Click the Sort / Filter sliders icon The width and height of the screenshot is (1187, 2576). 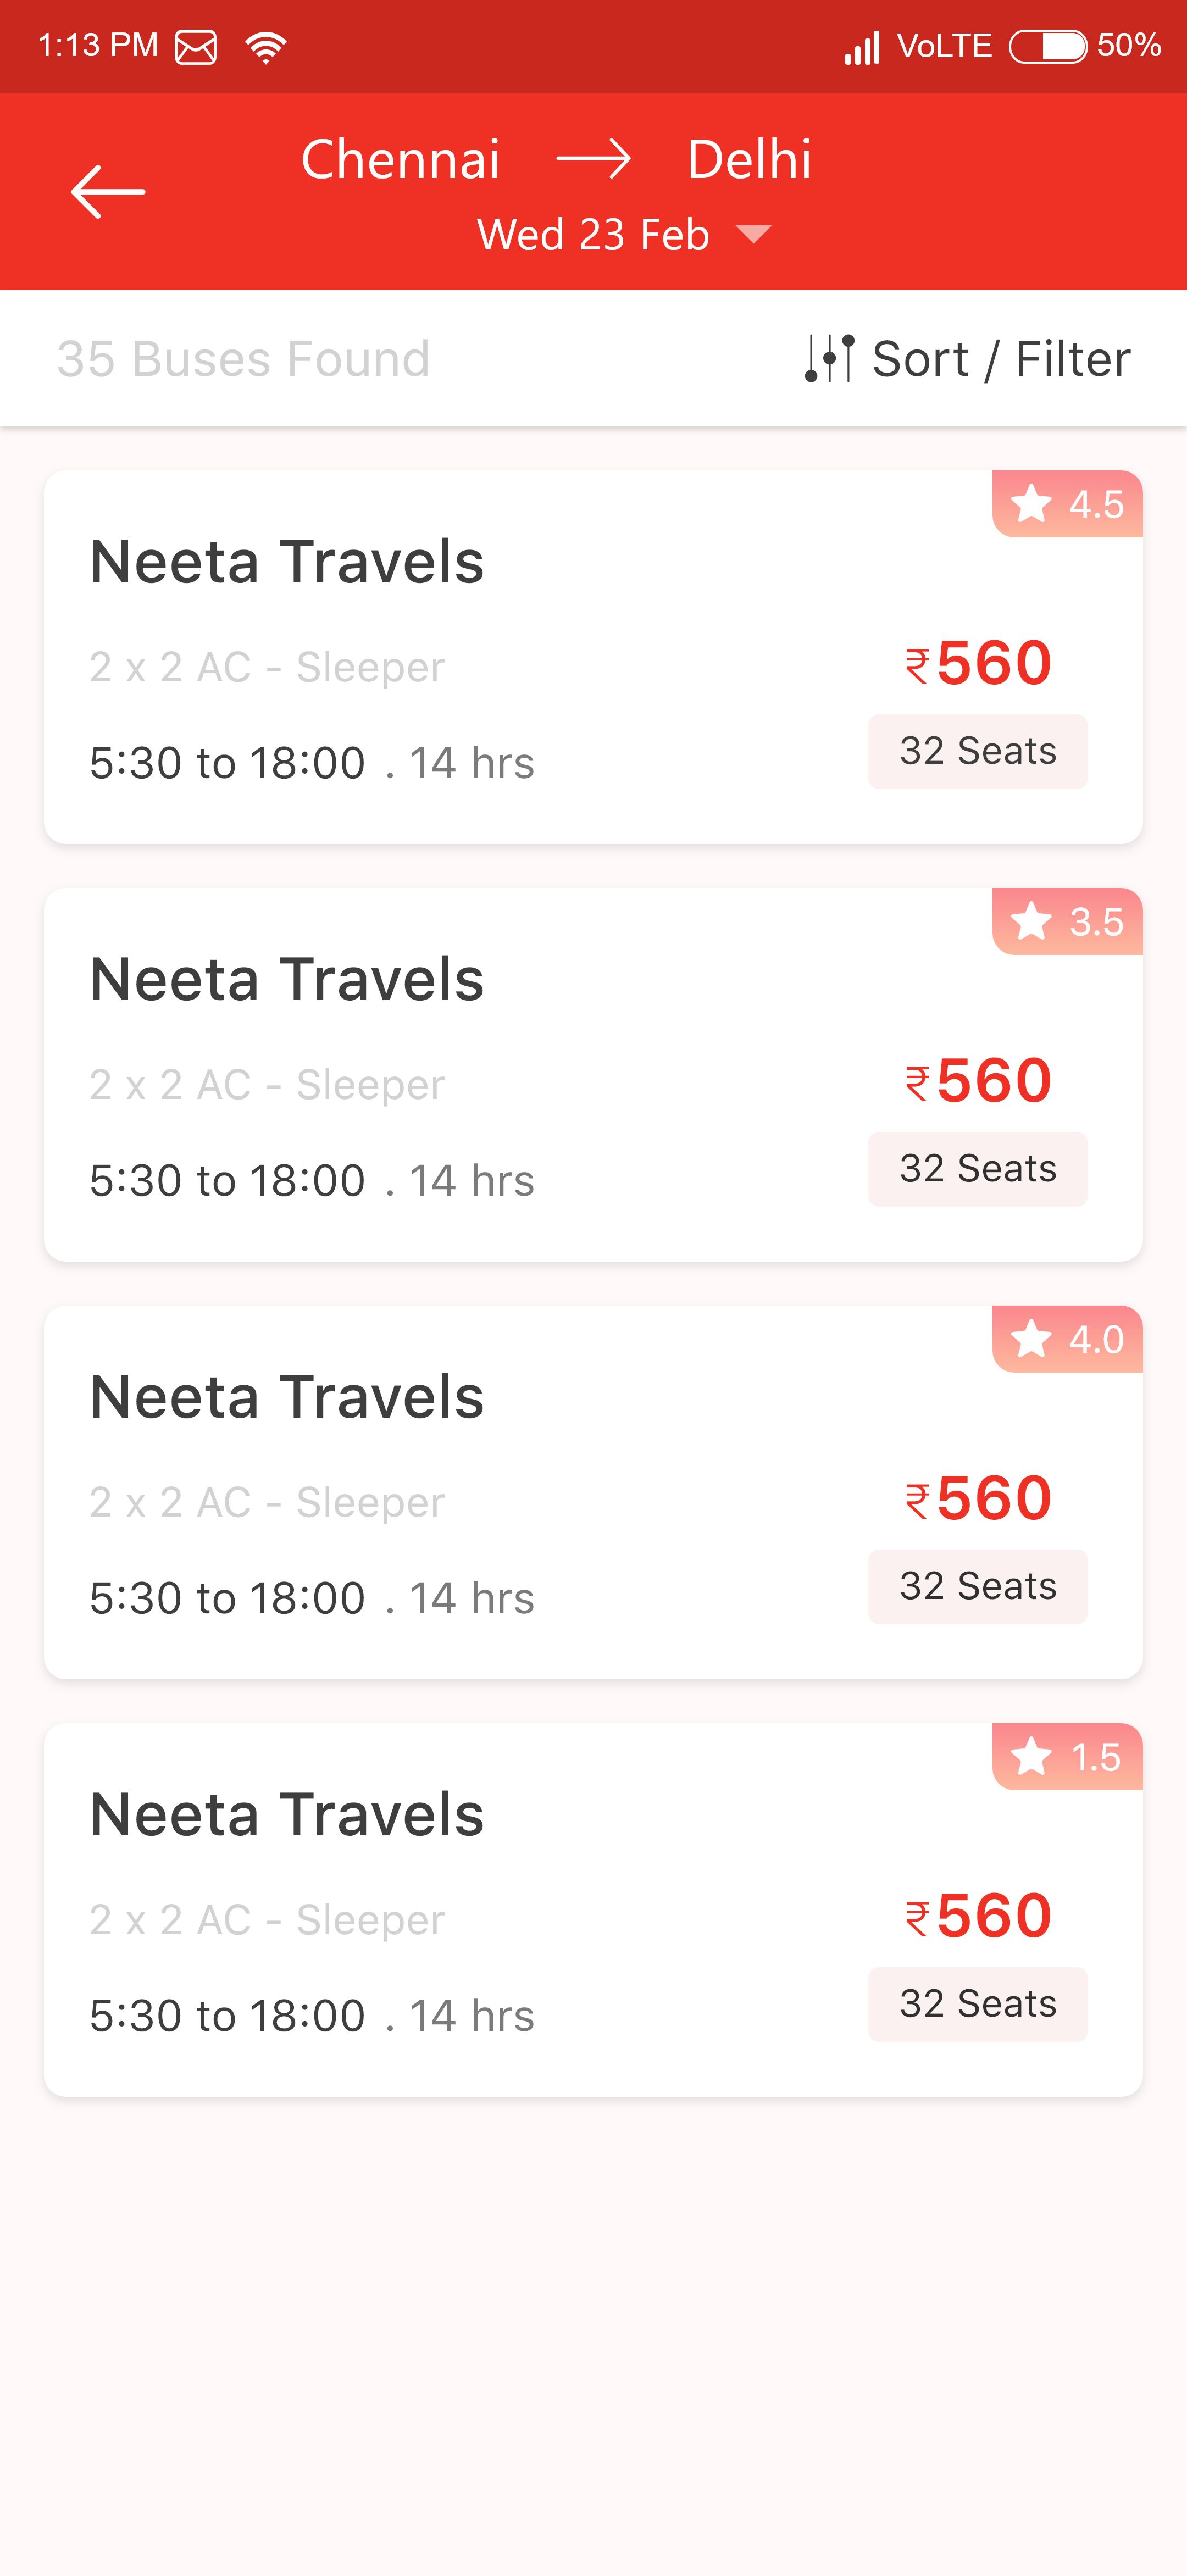pyautogui.click(x=829, y=358)
